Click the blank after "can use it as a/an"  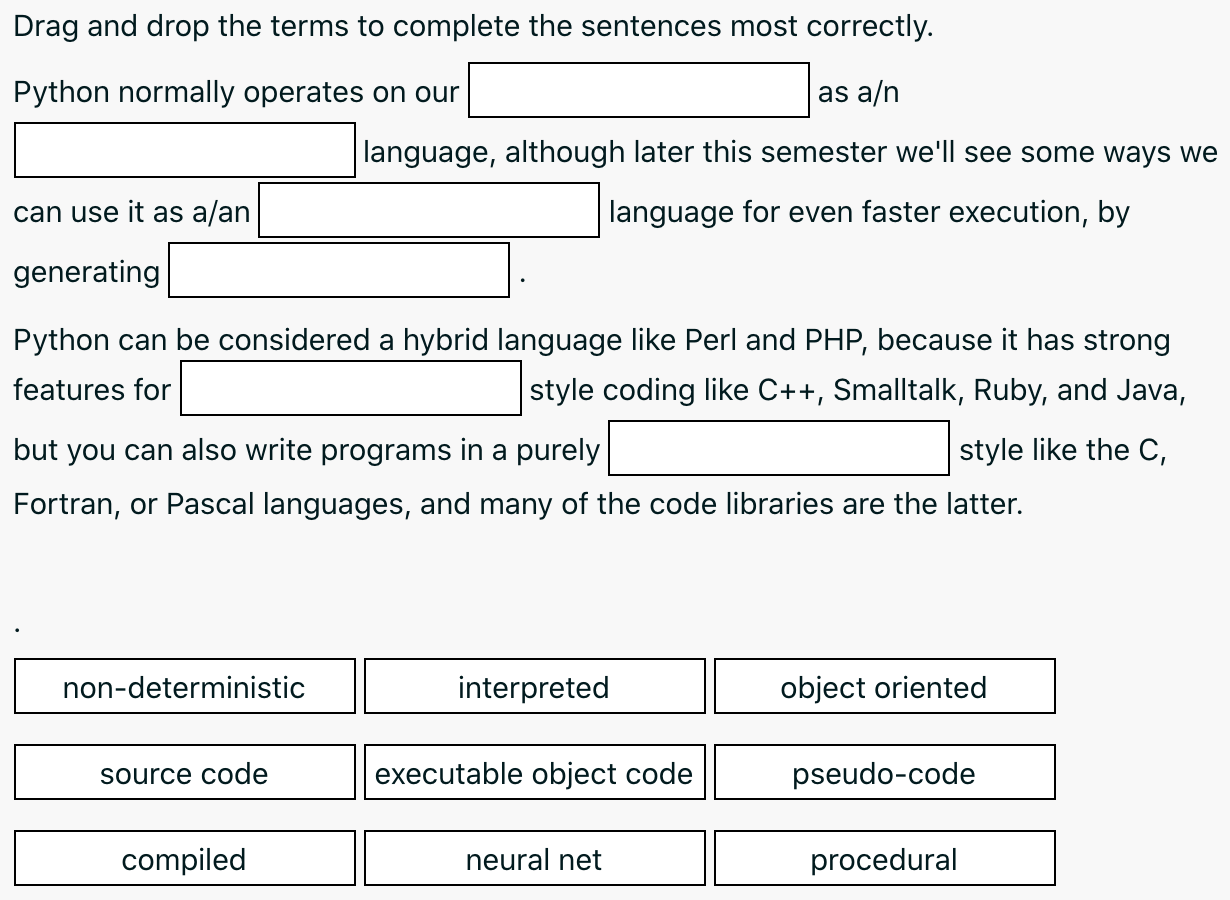click(427, 210)
